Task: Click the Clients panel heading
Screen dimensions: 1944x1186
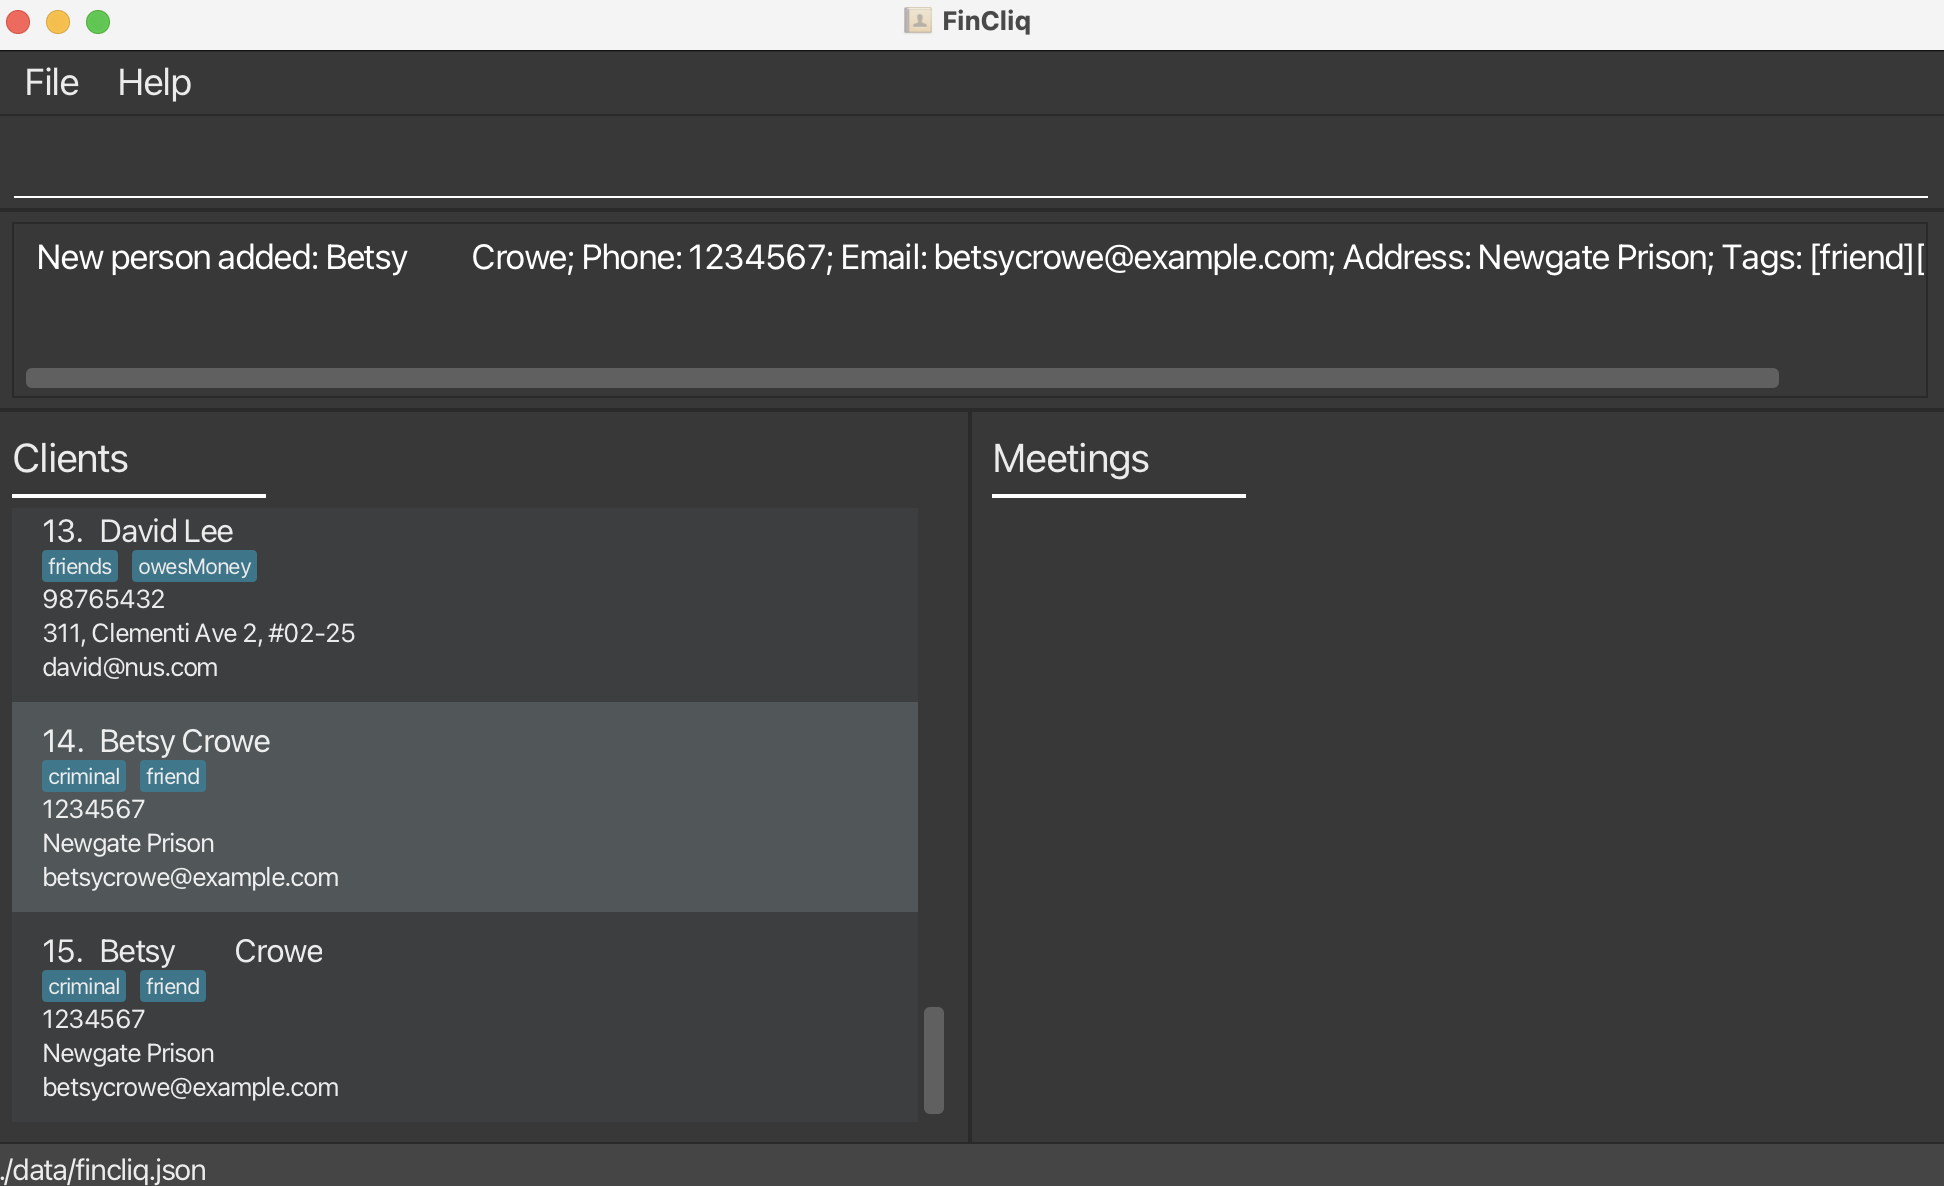Action: pos(71,459)
